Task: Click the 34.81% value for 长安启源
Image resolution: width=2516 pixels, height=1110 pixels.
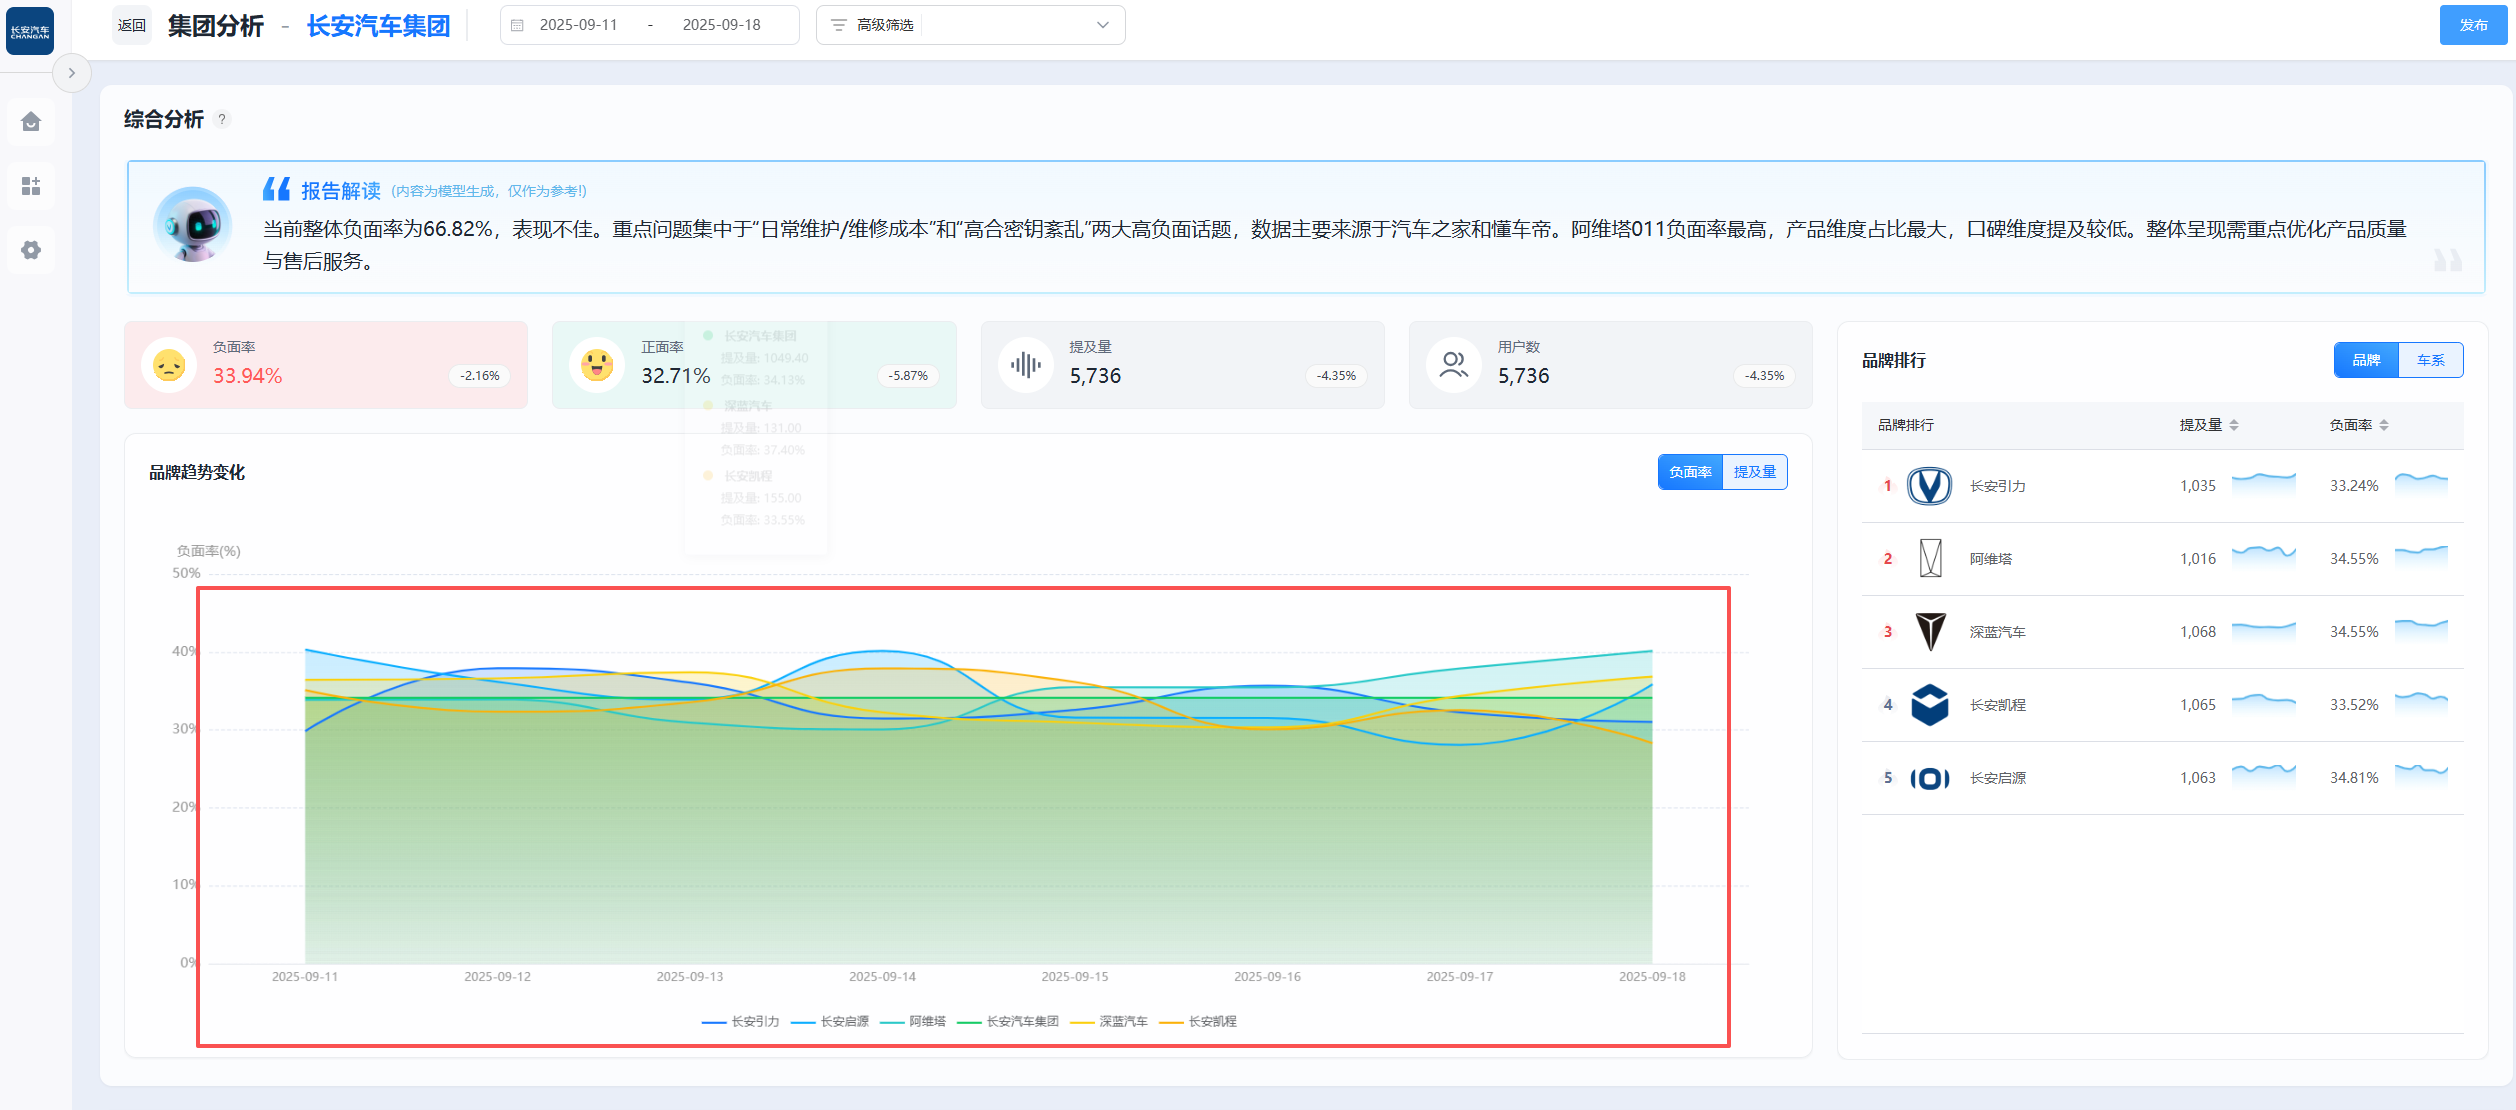Action: coord(2354,778)
